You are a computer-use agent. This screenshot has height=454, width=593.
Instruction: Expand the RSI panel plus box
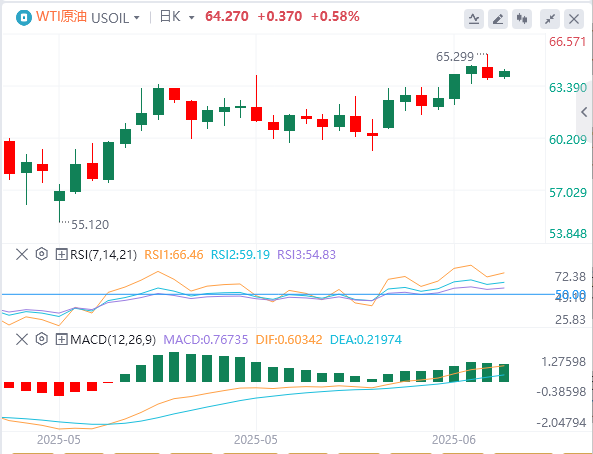(61, 254)
